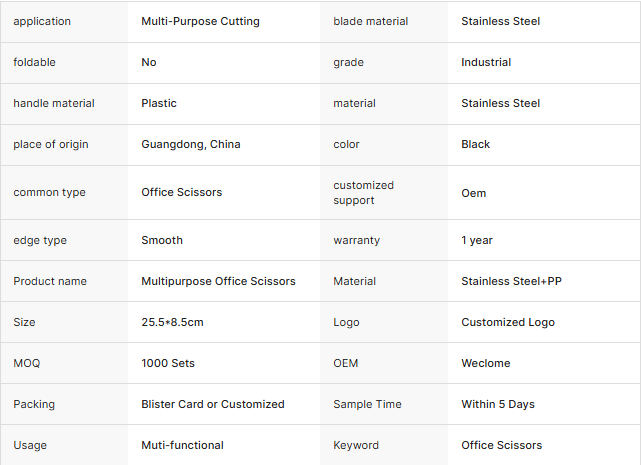Select the "Industrial" grade value
The width and height of the screenshot is (641, 465).
point(486,62)
